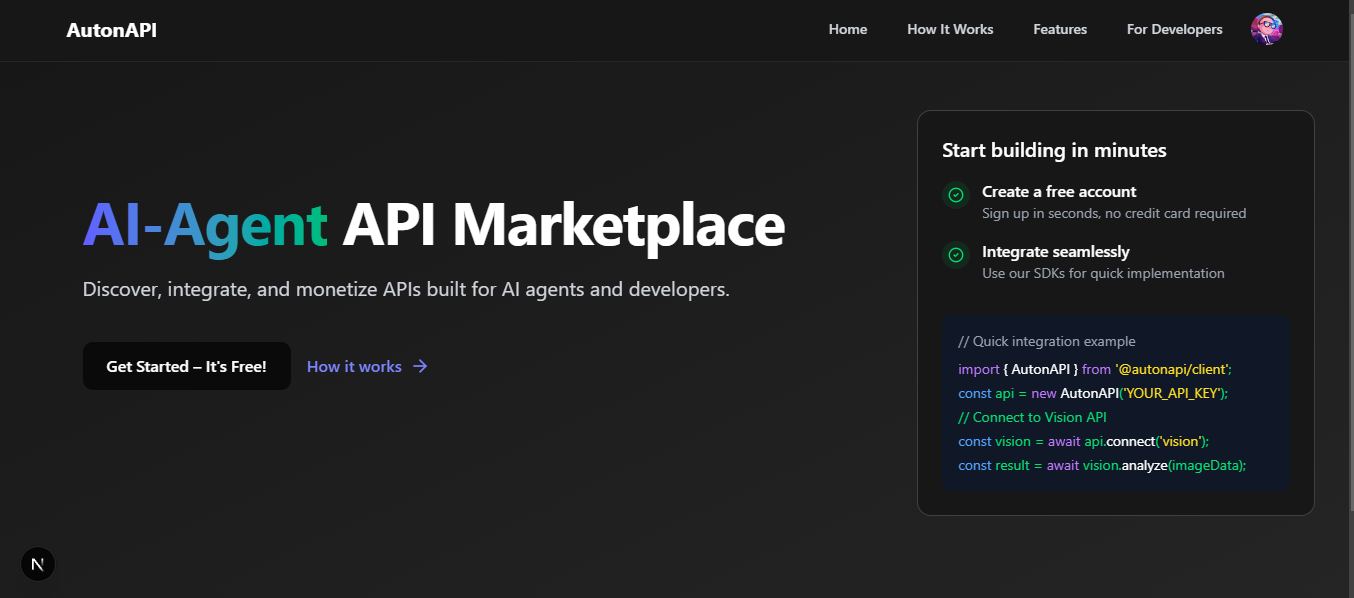The height and width of the screenshot is (598, 1354).
Task: Click the checkmark beside Create a free account
Action: coord(955,195)
